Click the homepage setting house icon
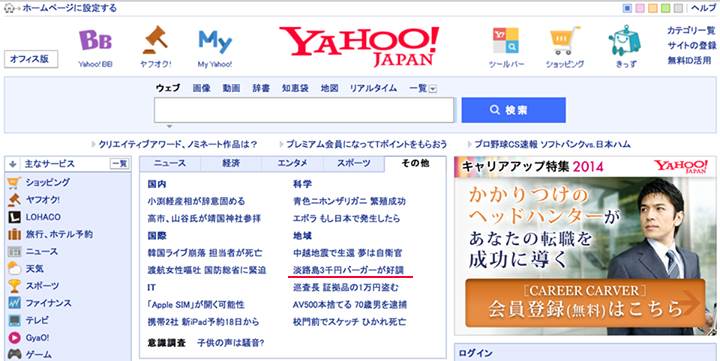This screenshot has height=361, width=720. pos(9,8)
